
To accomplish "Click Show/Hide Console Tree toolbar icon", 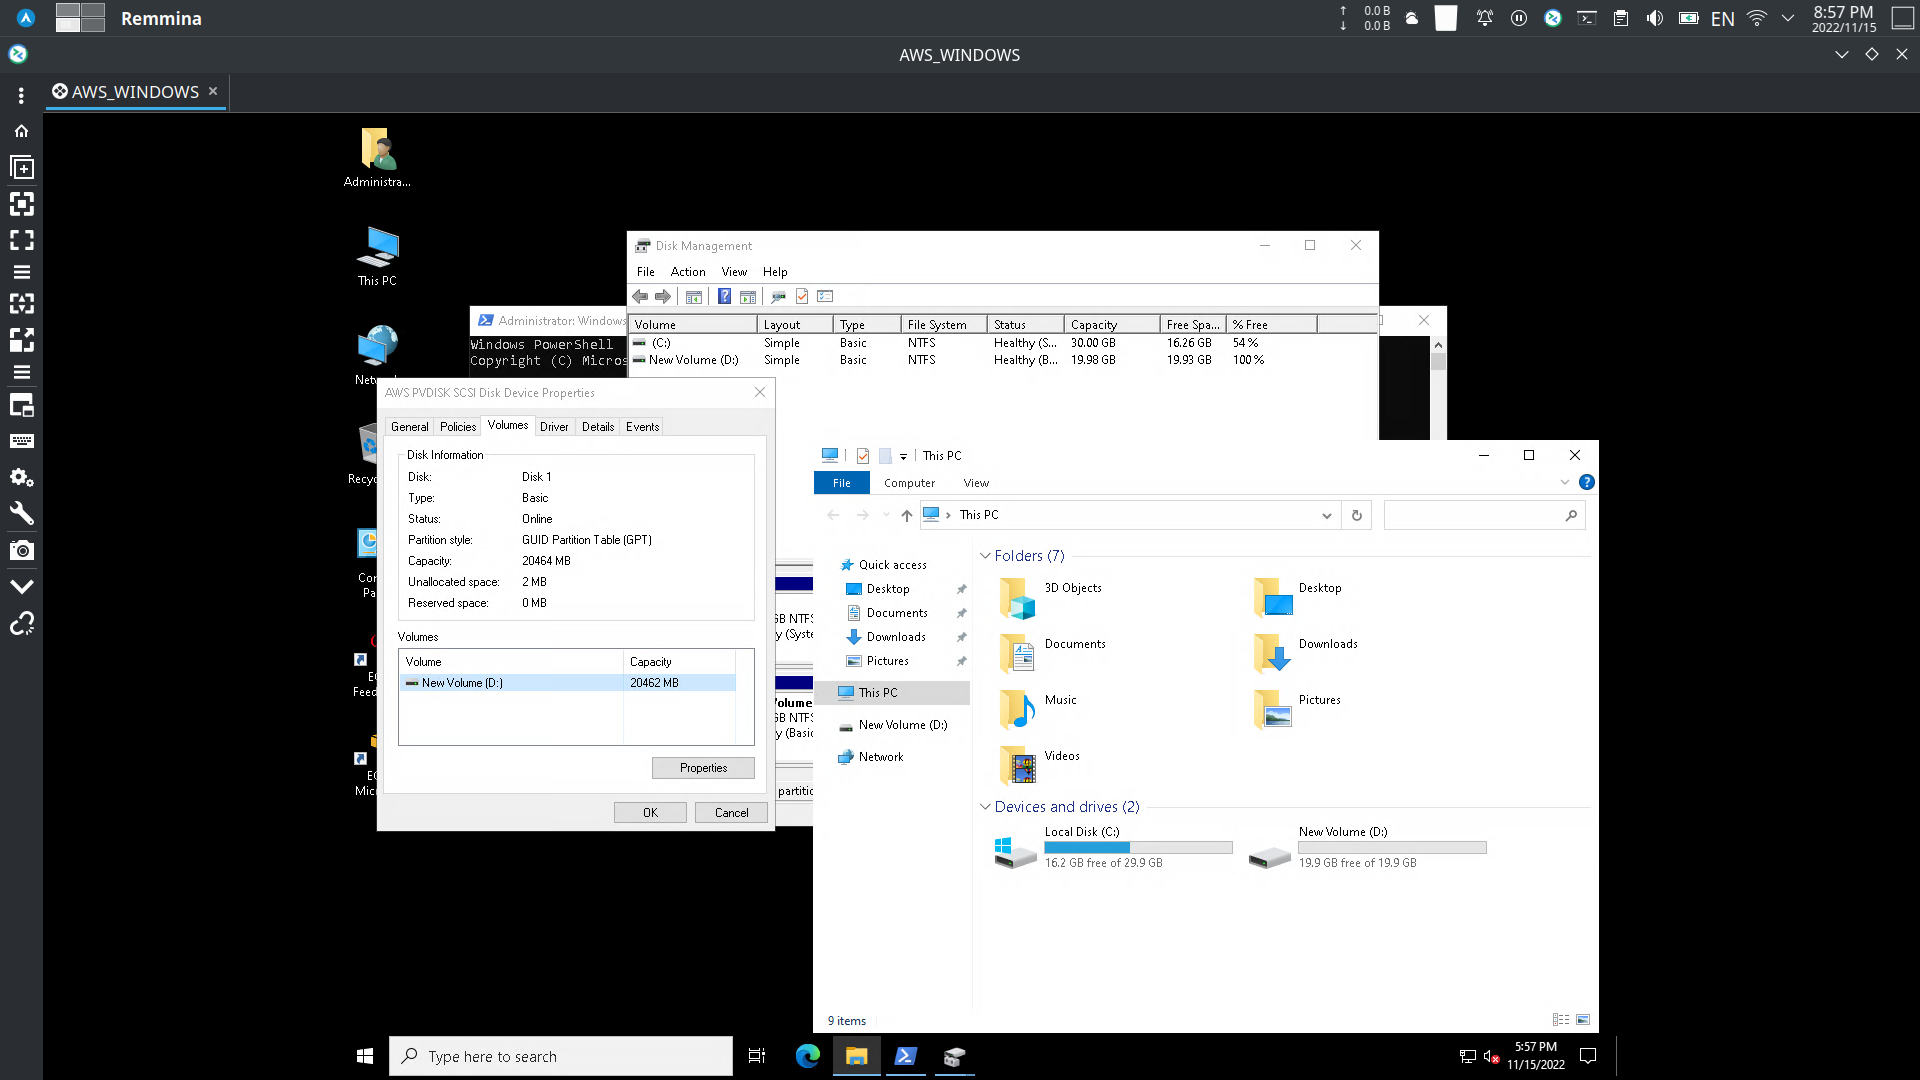I will 694,296.
